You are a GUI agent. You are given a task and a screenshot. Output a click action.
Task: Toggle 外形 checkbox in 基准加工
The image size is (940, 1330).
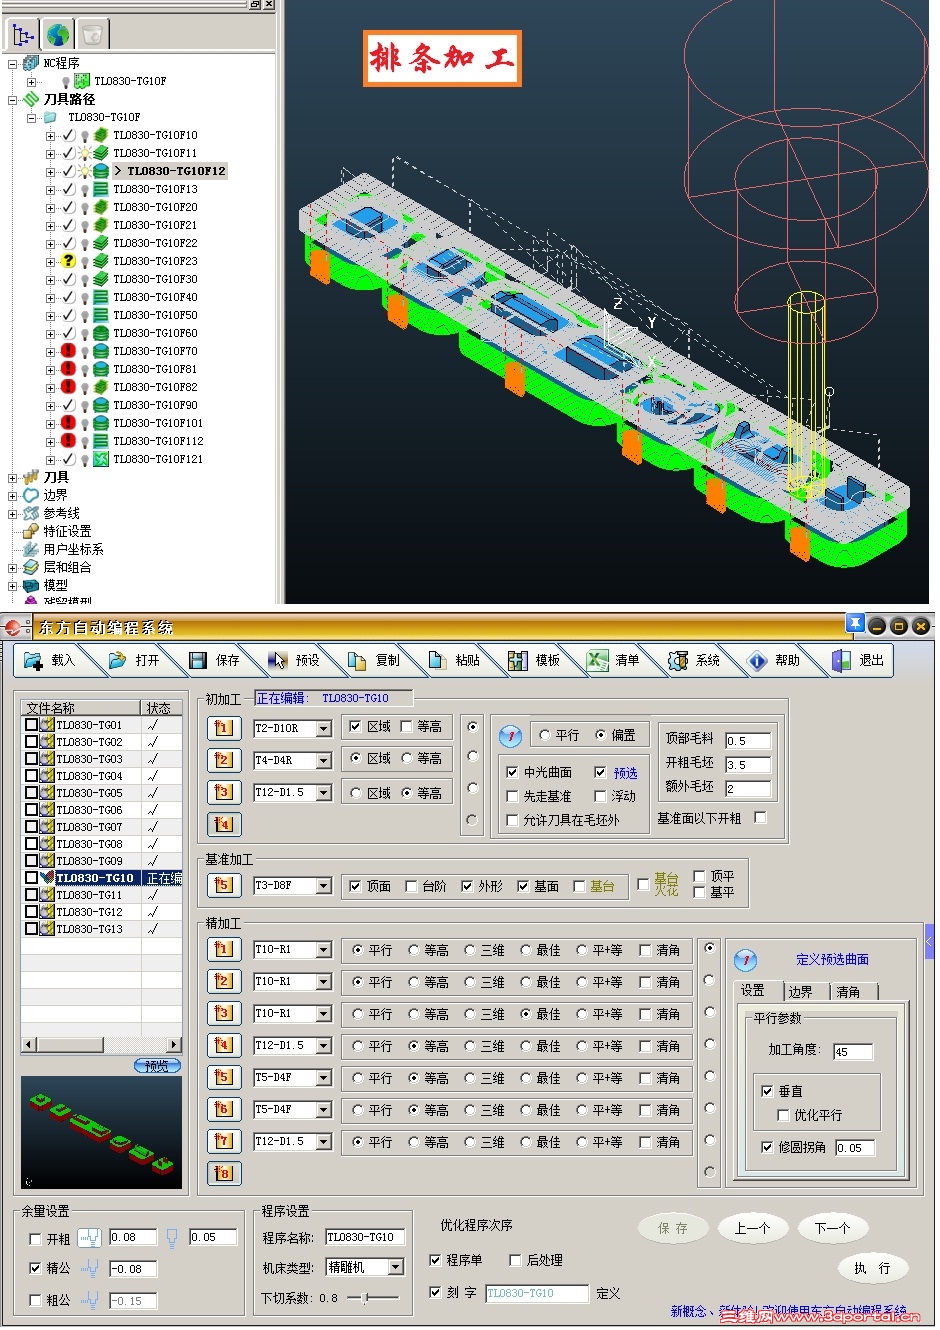467,886
